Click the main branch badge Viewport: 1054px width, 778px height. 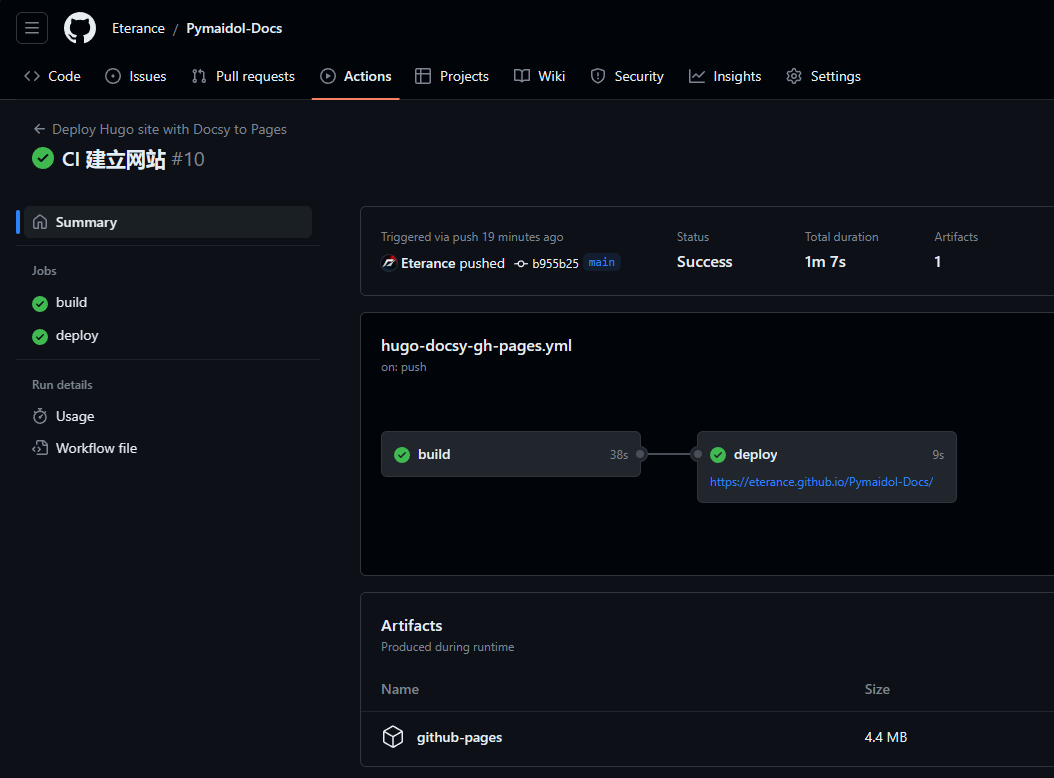602,262
